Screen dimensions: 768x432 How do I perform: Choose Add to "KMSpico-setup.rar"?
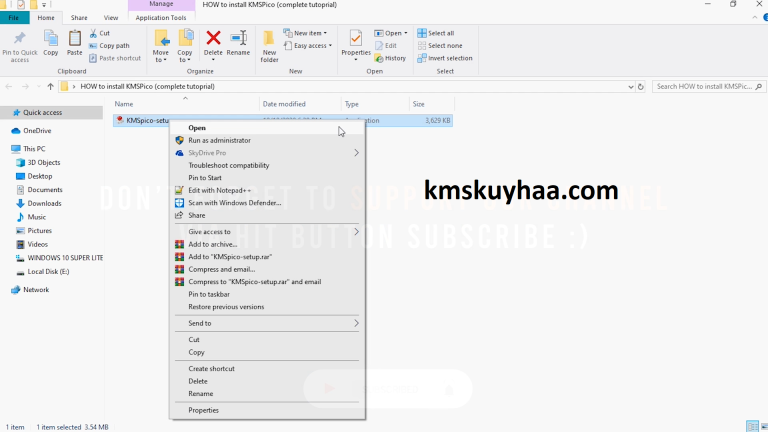point(267,257)
